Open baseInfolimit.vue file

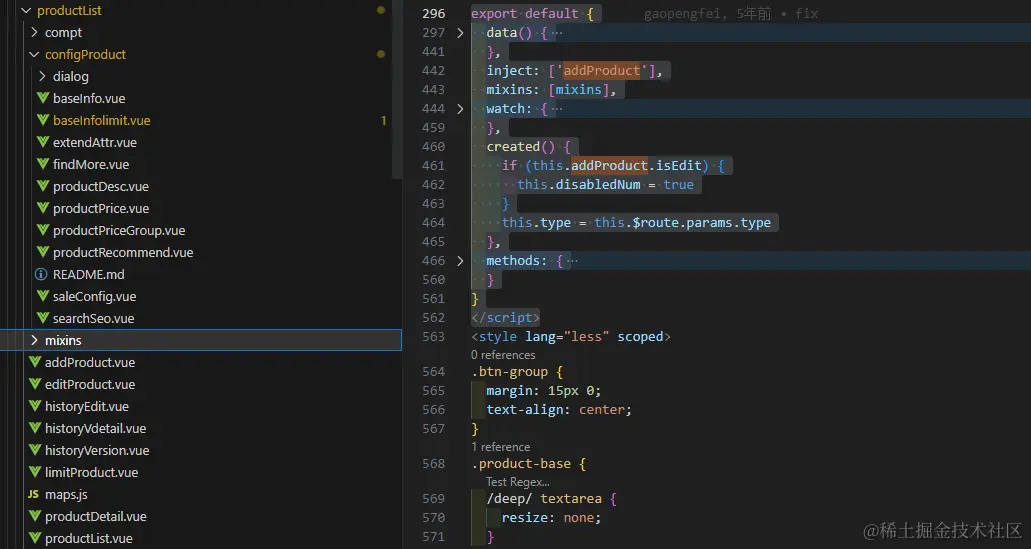(x=101, y=120)
